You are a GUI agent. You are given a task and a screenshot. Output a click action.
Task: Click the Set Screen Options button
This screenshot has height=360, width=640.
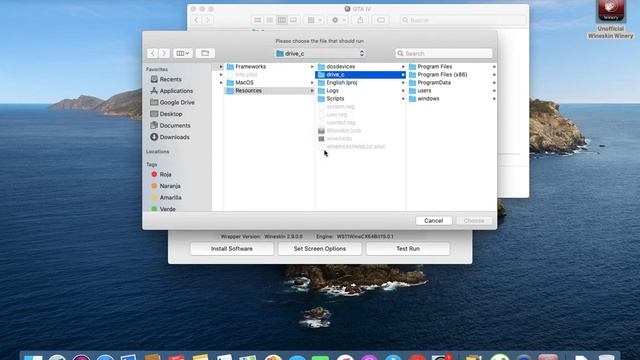pyautogui.click(x=320, y=249)
